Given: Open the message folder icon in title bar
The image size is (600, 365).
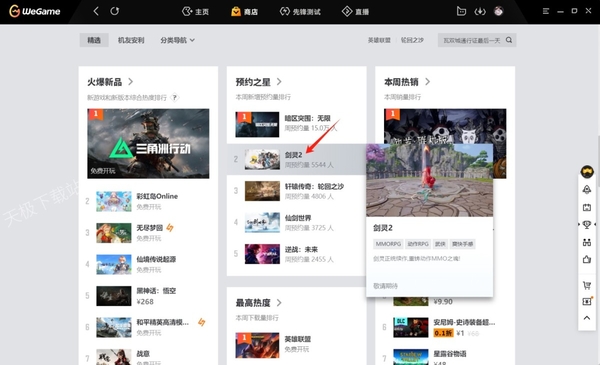Looking at the screenshot, I should 461,11.
